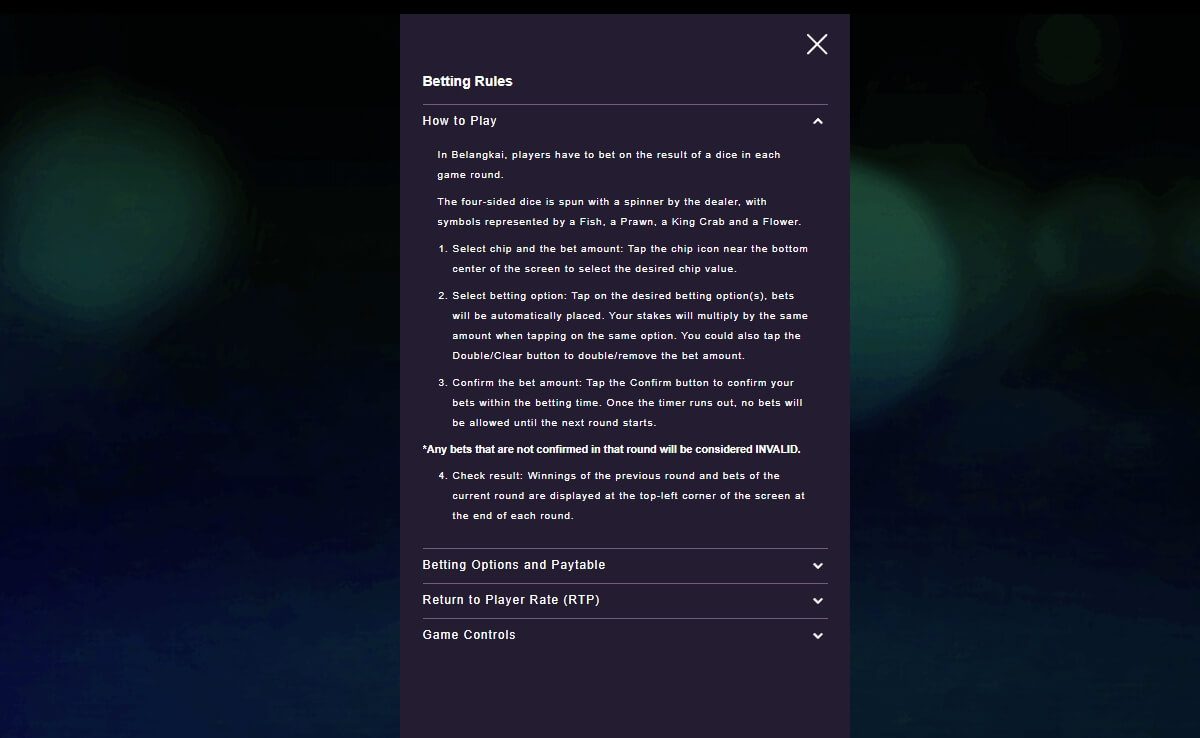Close the Betting Rules panel
The image size is (1200, 738).
point(817,44)
